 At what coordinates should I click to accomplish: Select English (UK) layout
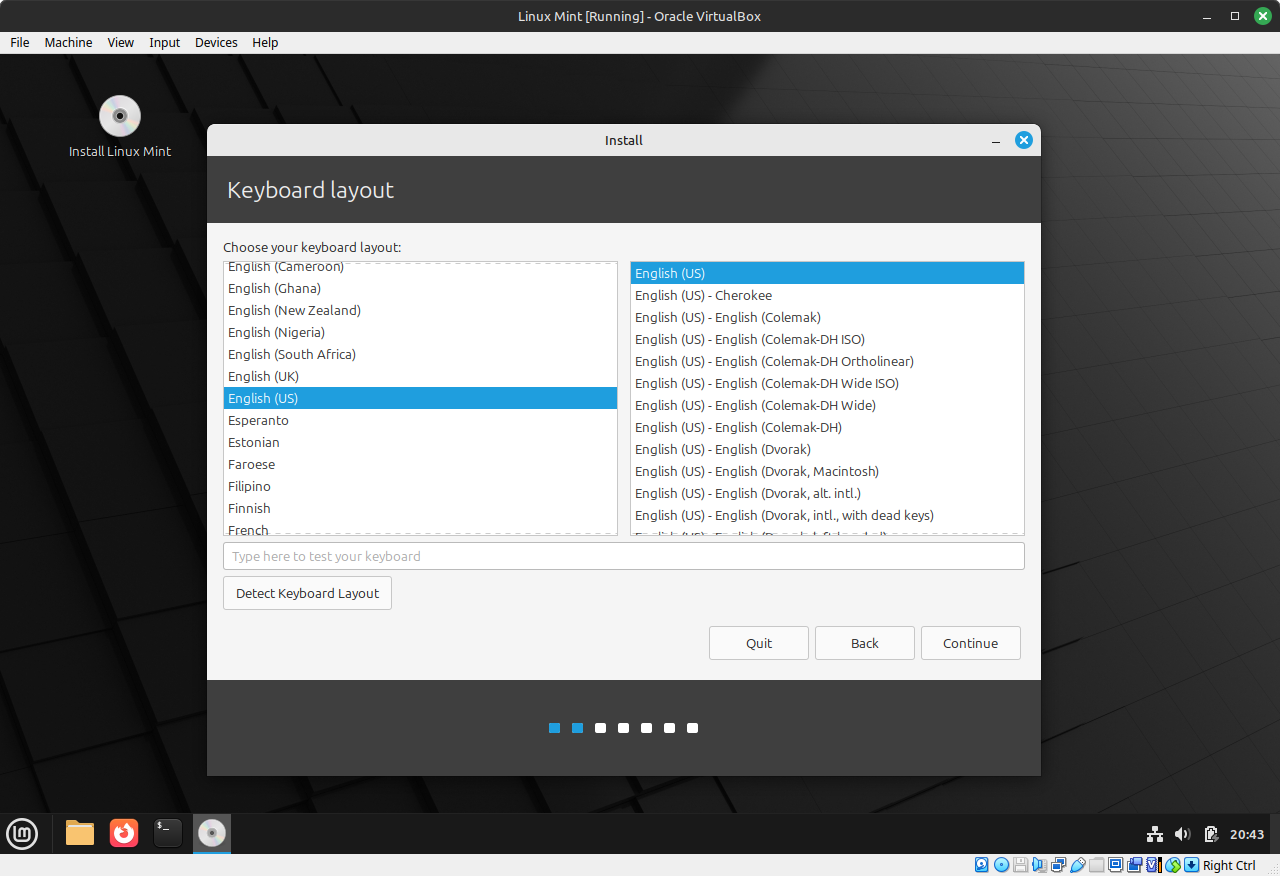(420, 376)
